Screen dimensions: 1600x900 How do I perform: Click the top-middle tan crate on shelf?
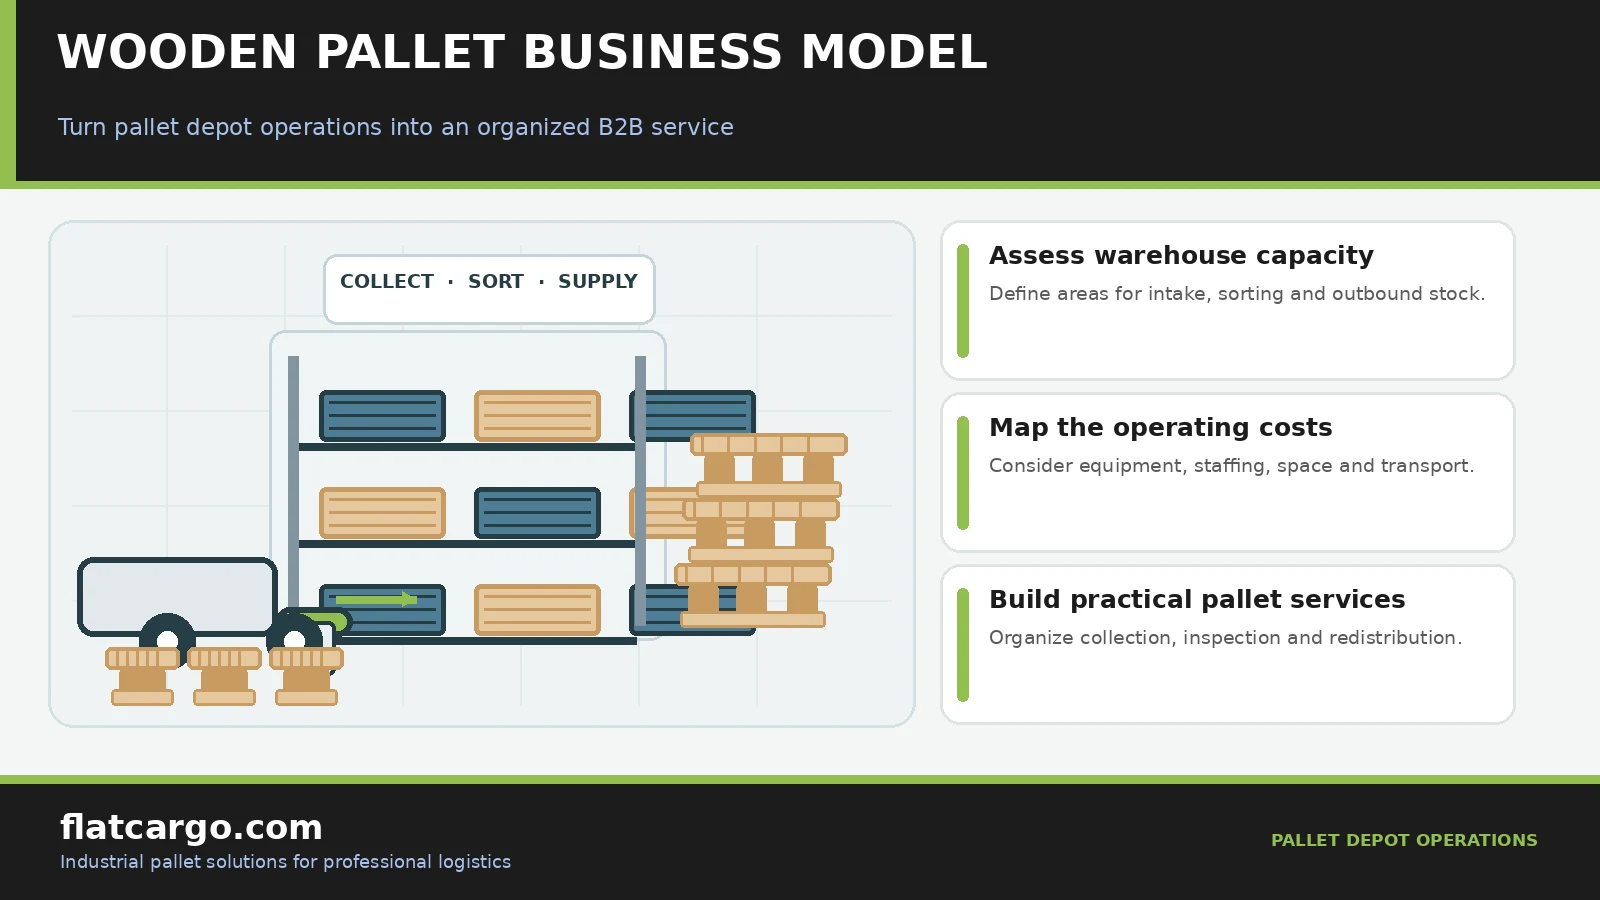coord(537,416)
